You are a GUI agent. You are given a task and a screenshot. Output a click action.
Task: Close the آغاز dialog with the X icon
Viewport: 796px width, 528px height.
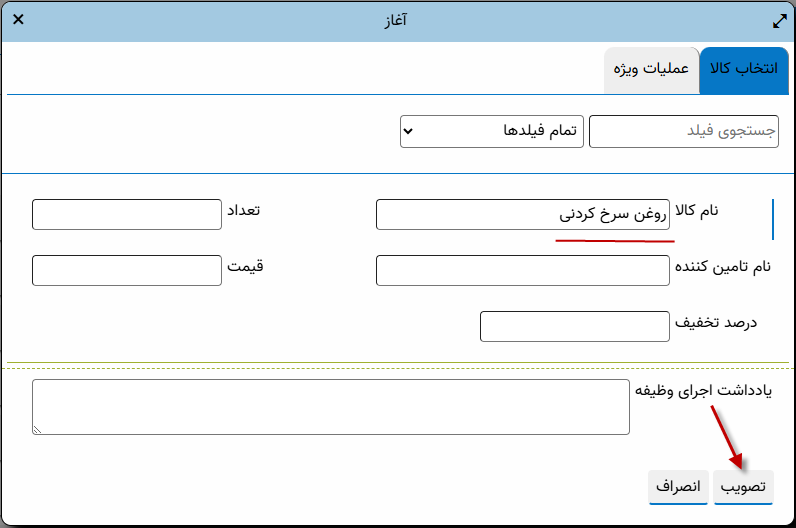point(19,20)
